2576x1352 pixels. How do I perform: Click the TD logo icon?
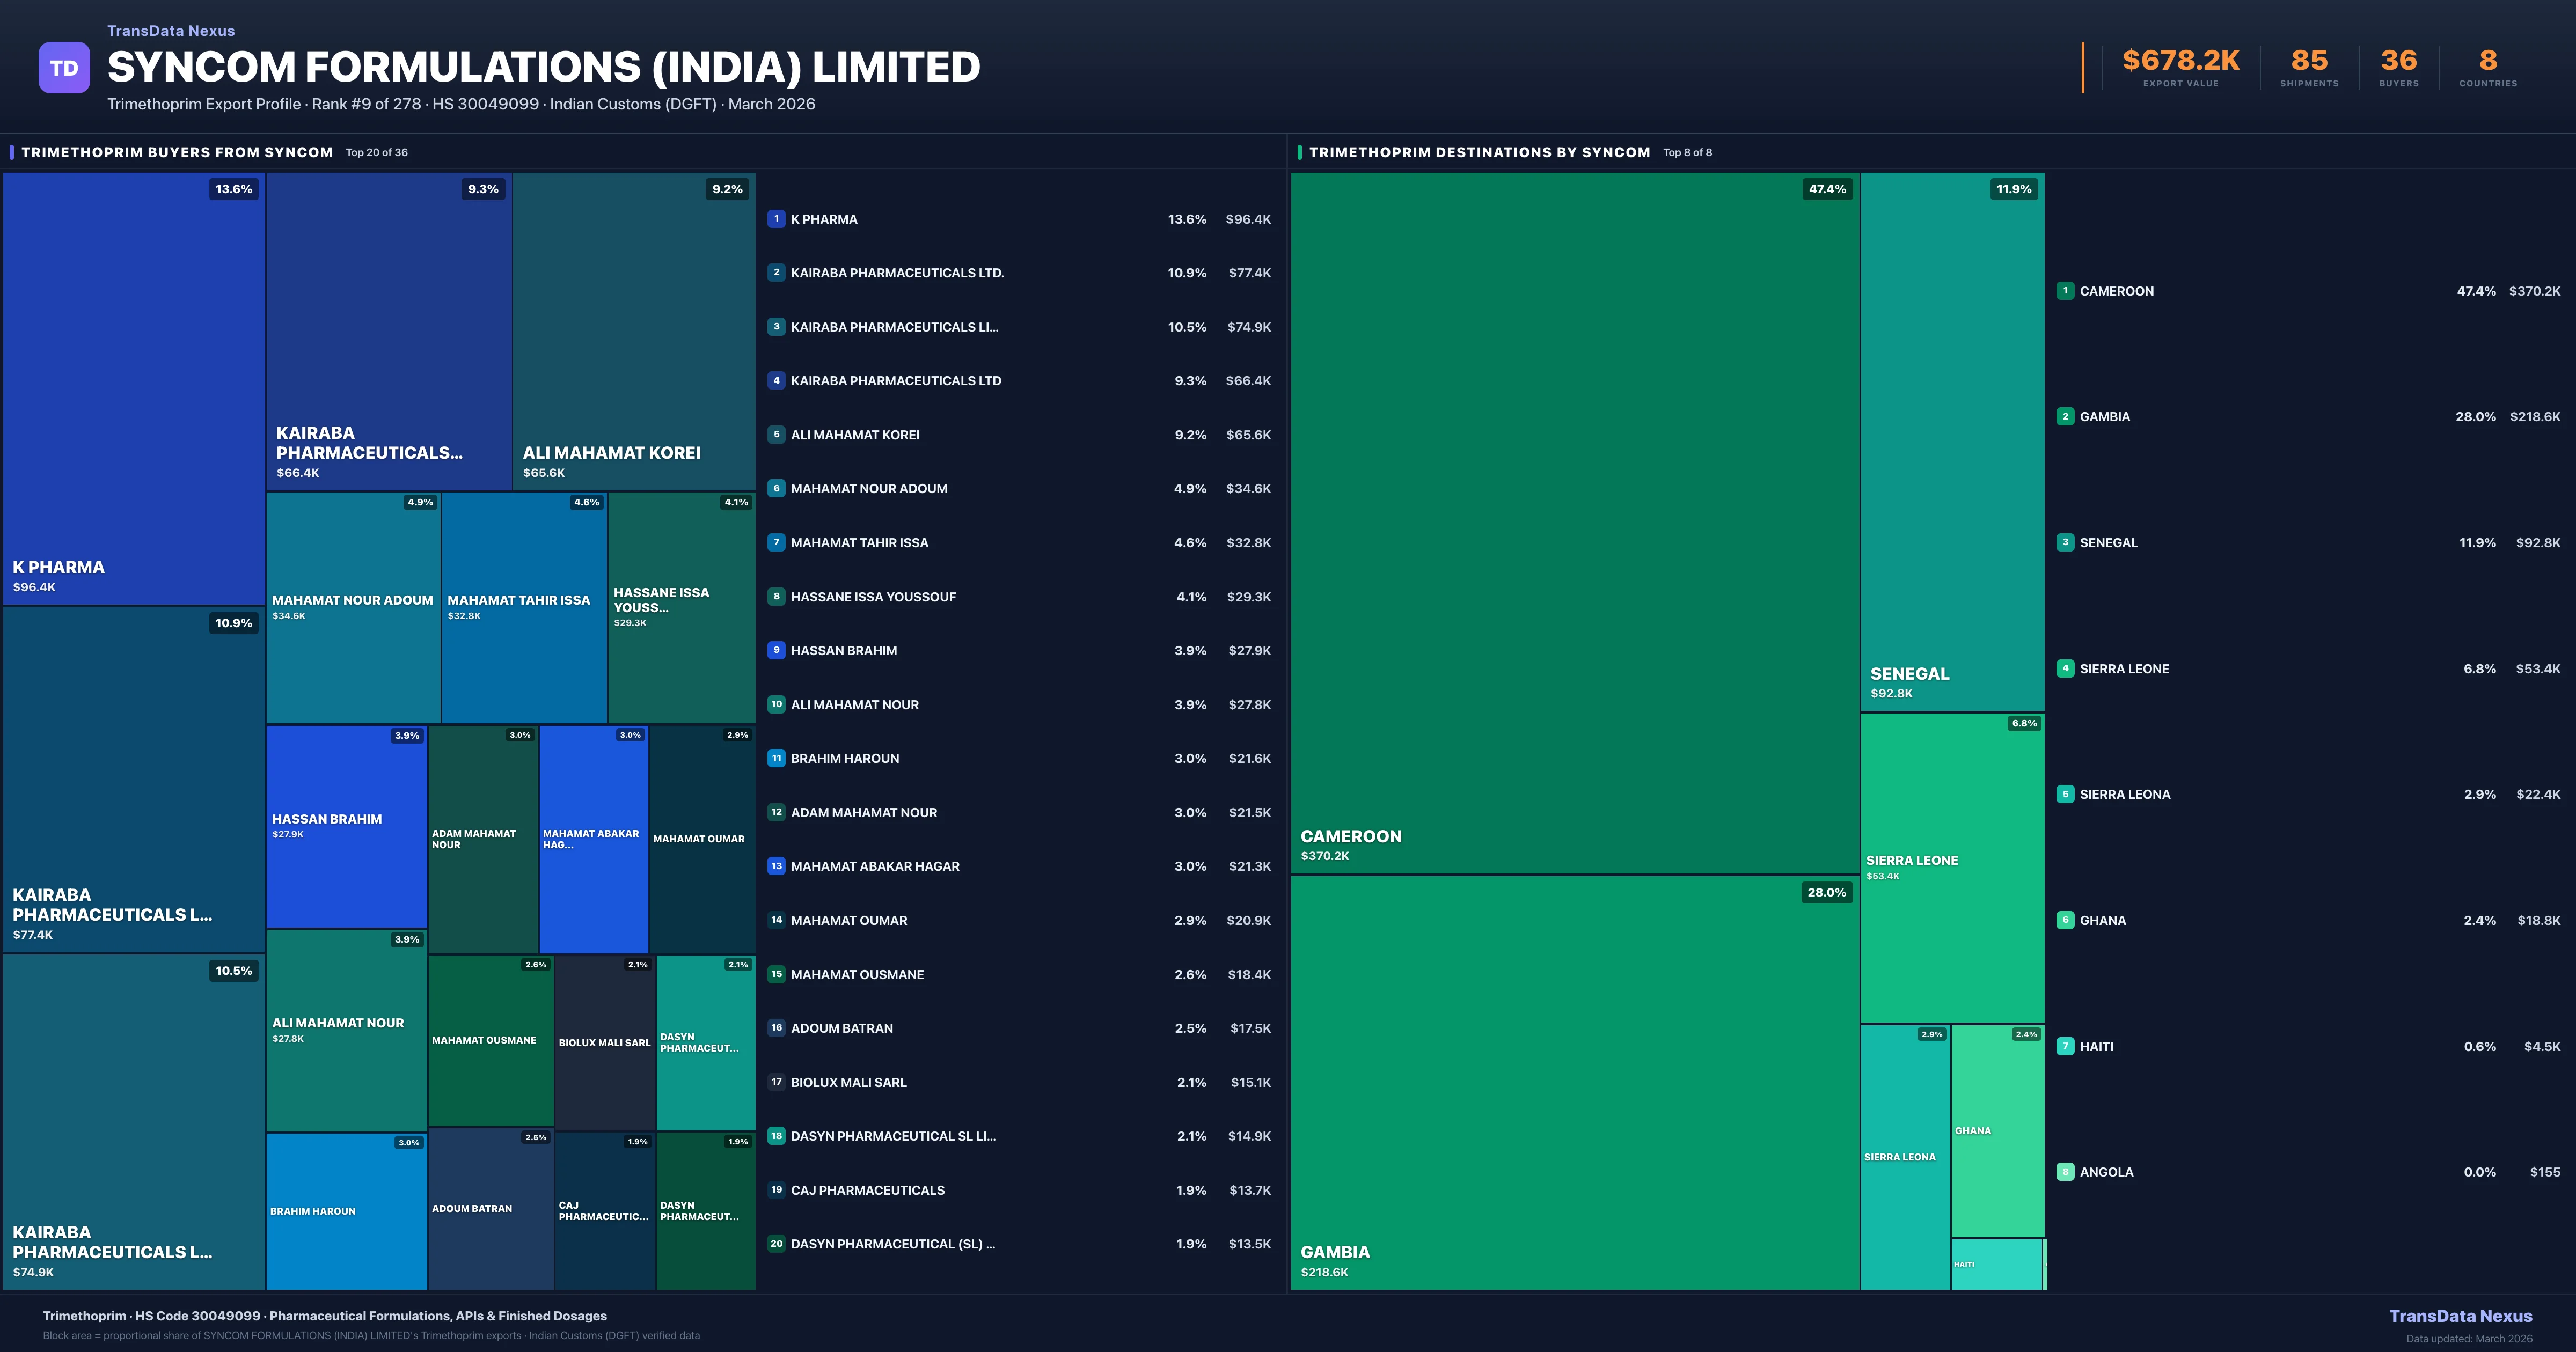point(64,68)
